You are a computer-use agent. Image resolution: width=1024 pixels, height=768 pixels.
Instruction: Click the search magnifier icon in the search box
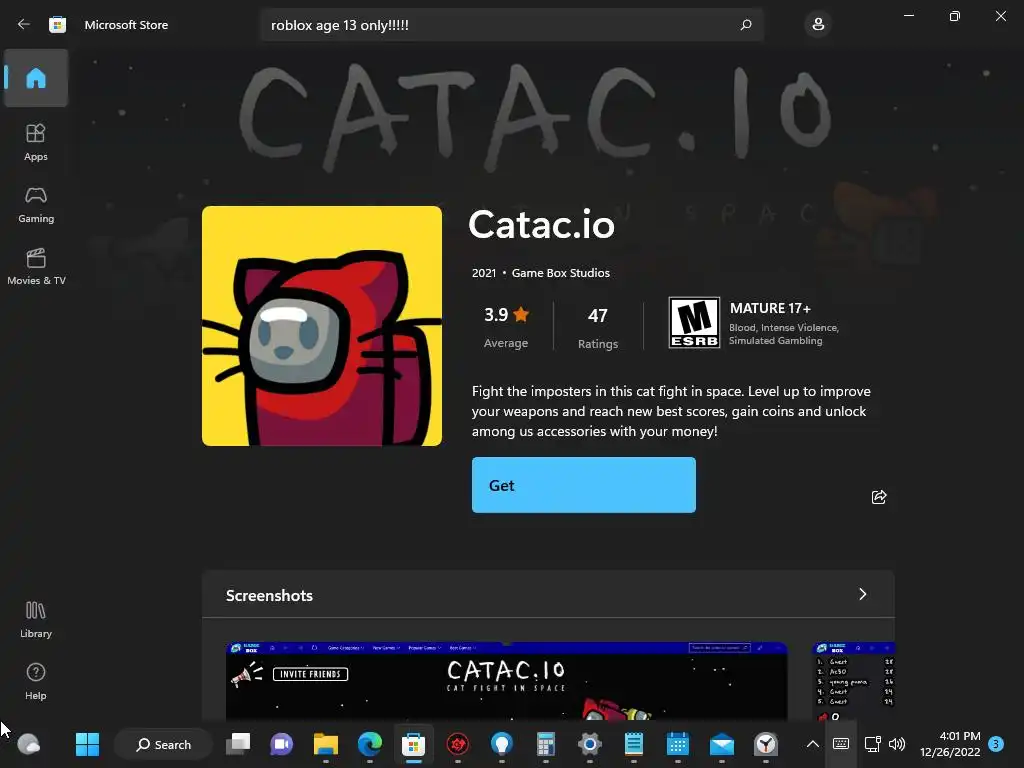[746, 25]
